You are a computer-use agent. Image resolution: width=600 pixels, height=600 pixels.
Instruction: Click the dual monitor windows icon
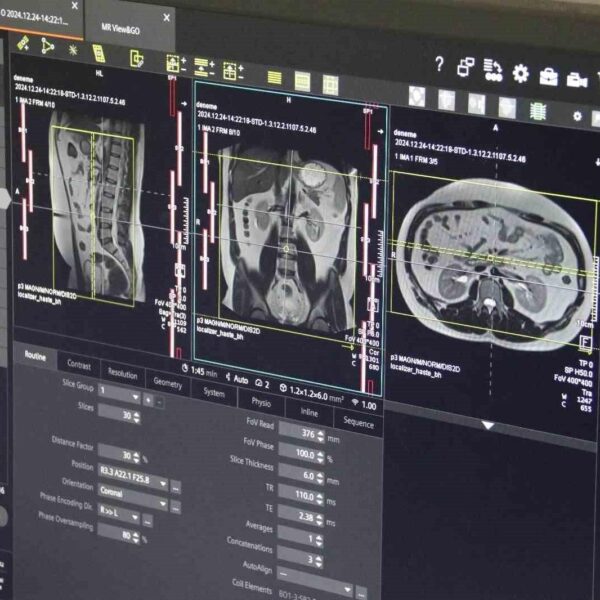tap(466, 67)
